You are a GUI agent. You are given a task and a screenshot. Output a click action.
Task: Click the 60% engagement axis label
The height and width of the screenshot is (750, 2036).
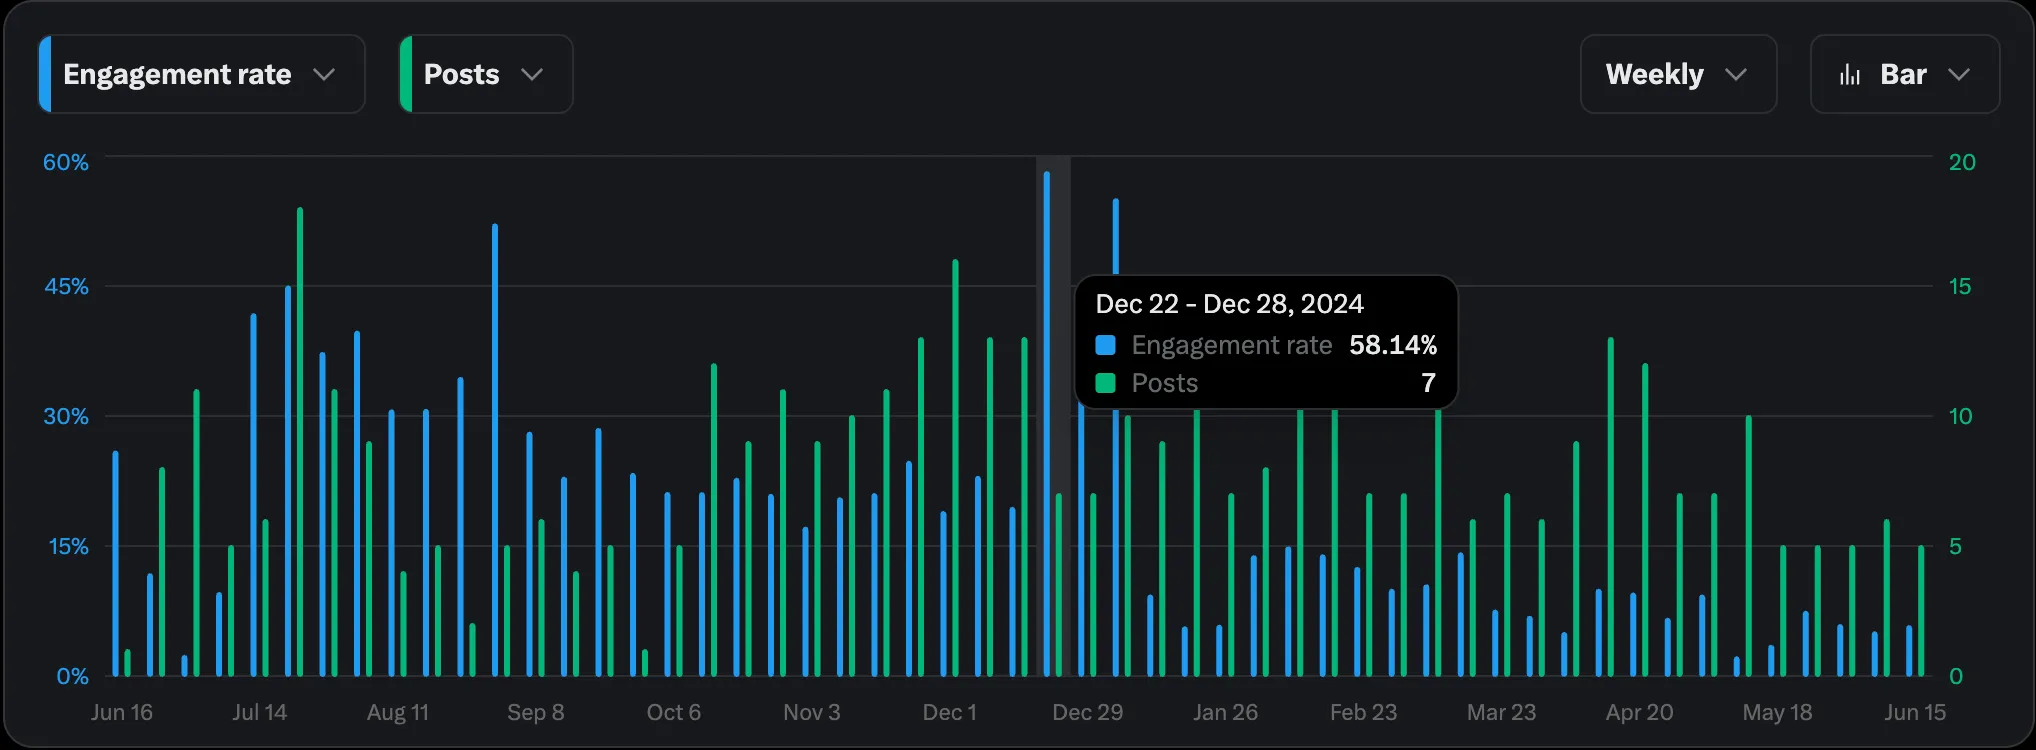[66, 162]
